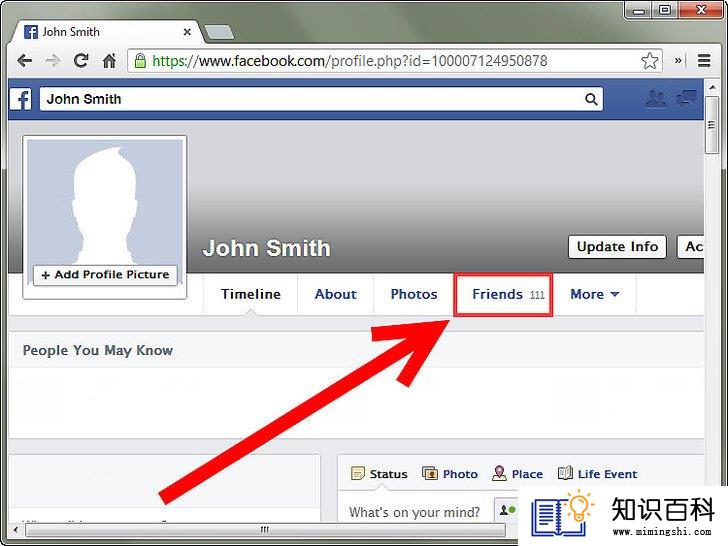
Task: Select the Life Event composer option
Action: 597,474
